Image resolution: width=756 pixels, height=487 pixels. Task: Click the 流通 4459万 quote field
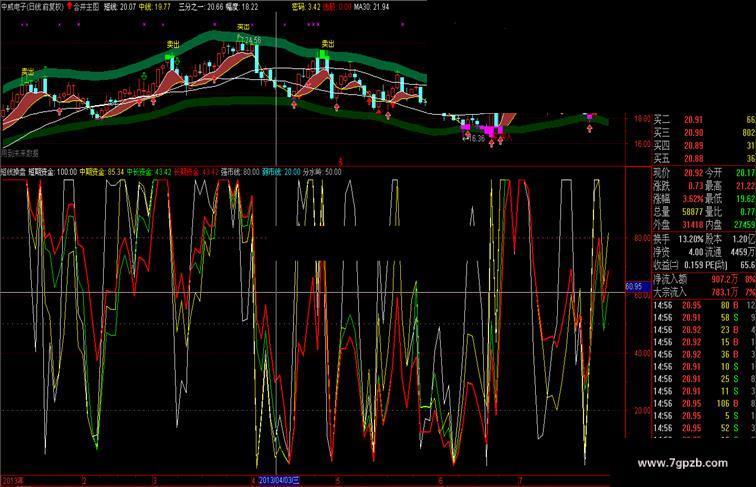[730, 252]
